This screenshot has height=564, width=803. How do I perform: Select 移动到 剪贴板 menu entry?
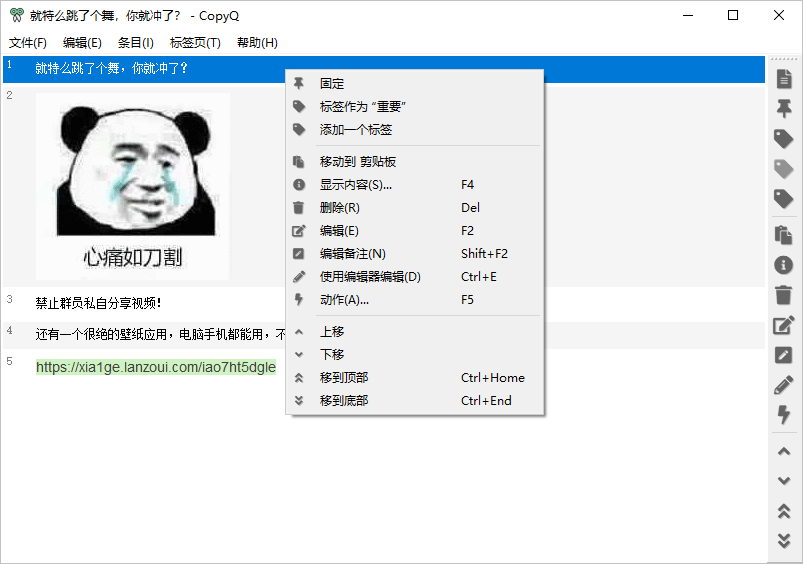point(415,162)
